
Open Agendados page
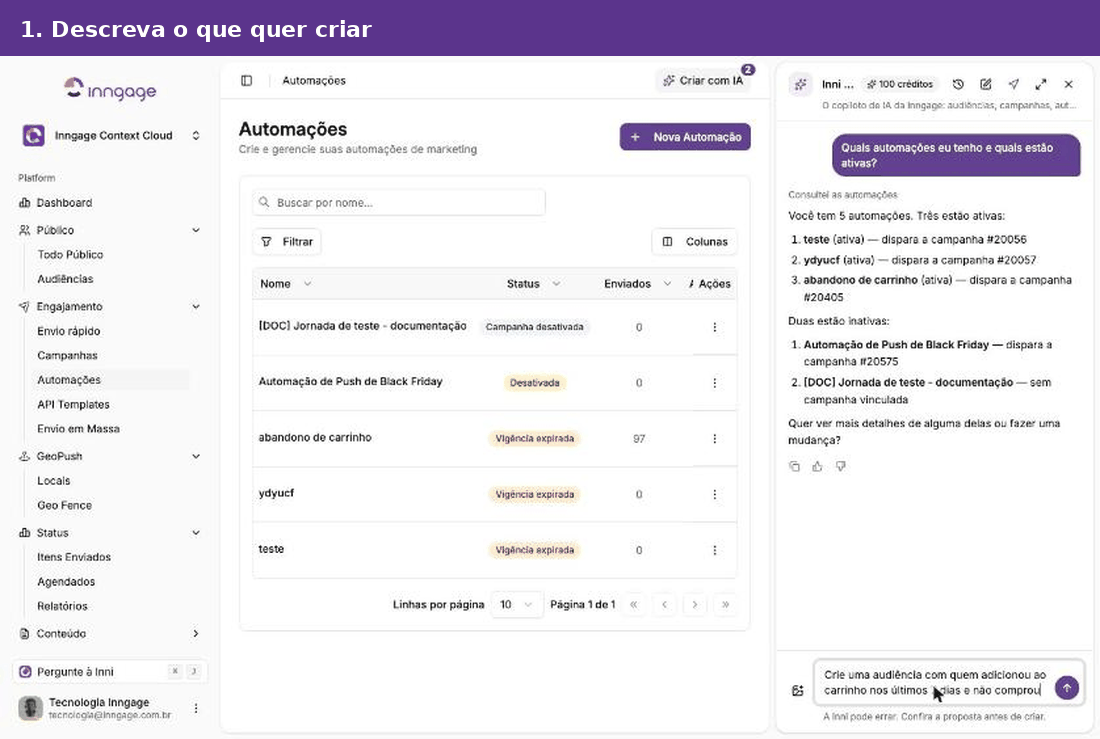coord(66,582)
